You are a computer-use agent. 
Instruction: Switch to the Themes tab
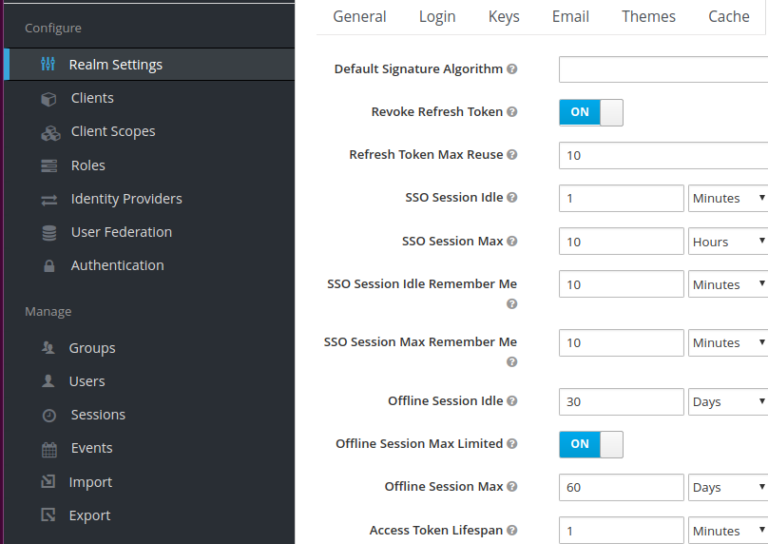pyautogui.click(x=648, y=17)
